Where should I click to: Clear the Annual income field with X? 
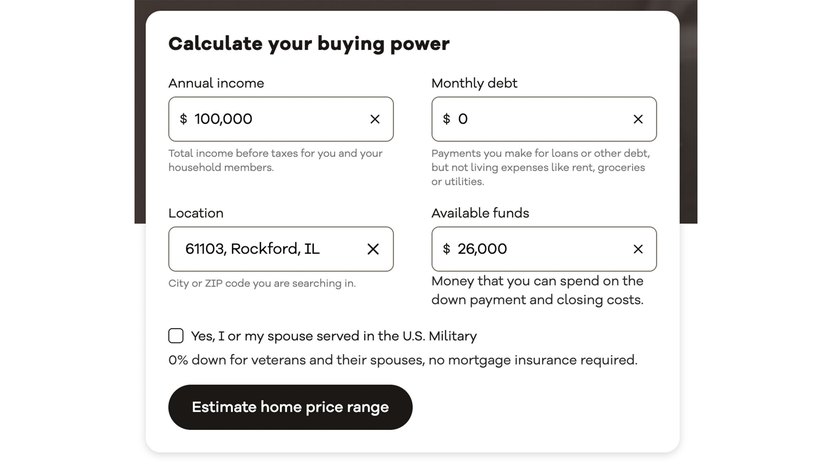point(375,119)
